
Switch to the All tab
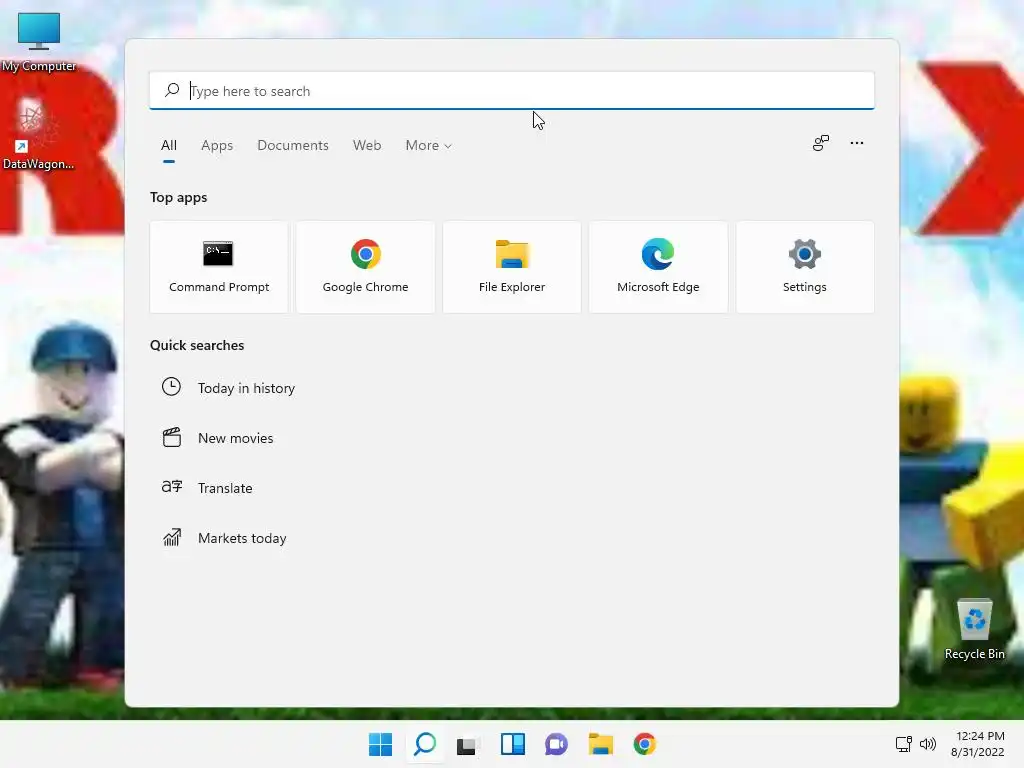point(169,145)
